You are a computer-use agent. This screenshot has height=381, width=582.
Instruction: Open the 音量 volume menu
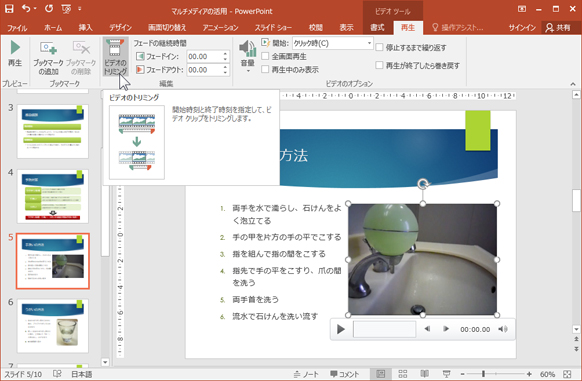point(248,56)
